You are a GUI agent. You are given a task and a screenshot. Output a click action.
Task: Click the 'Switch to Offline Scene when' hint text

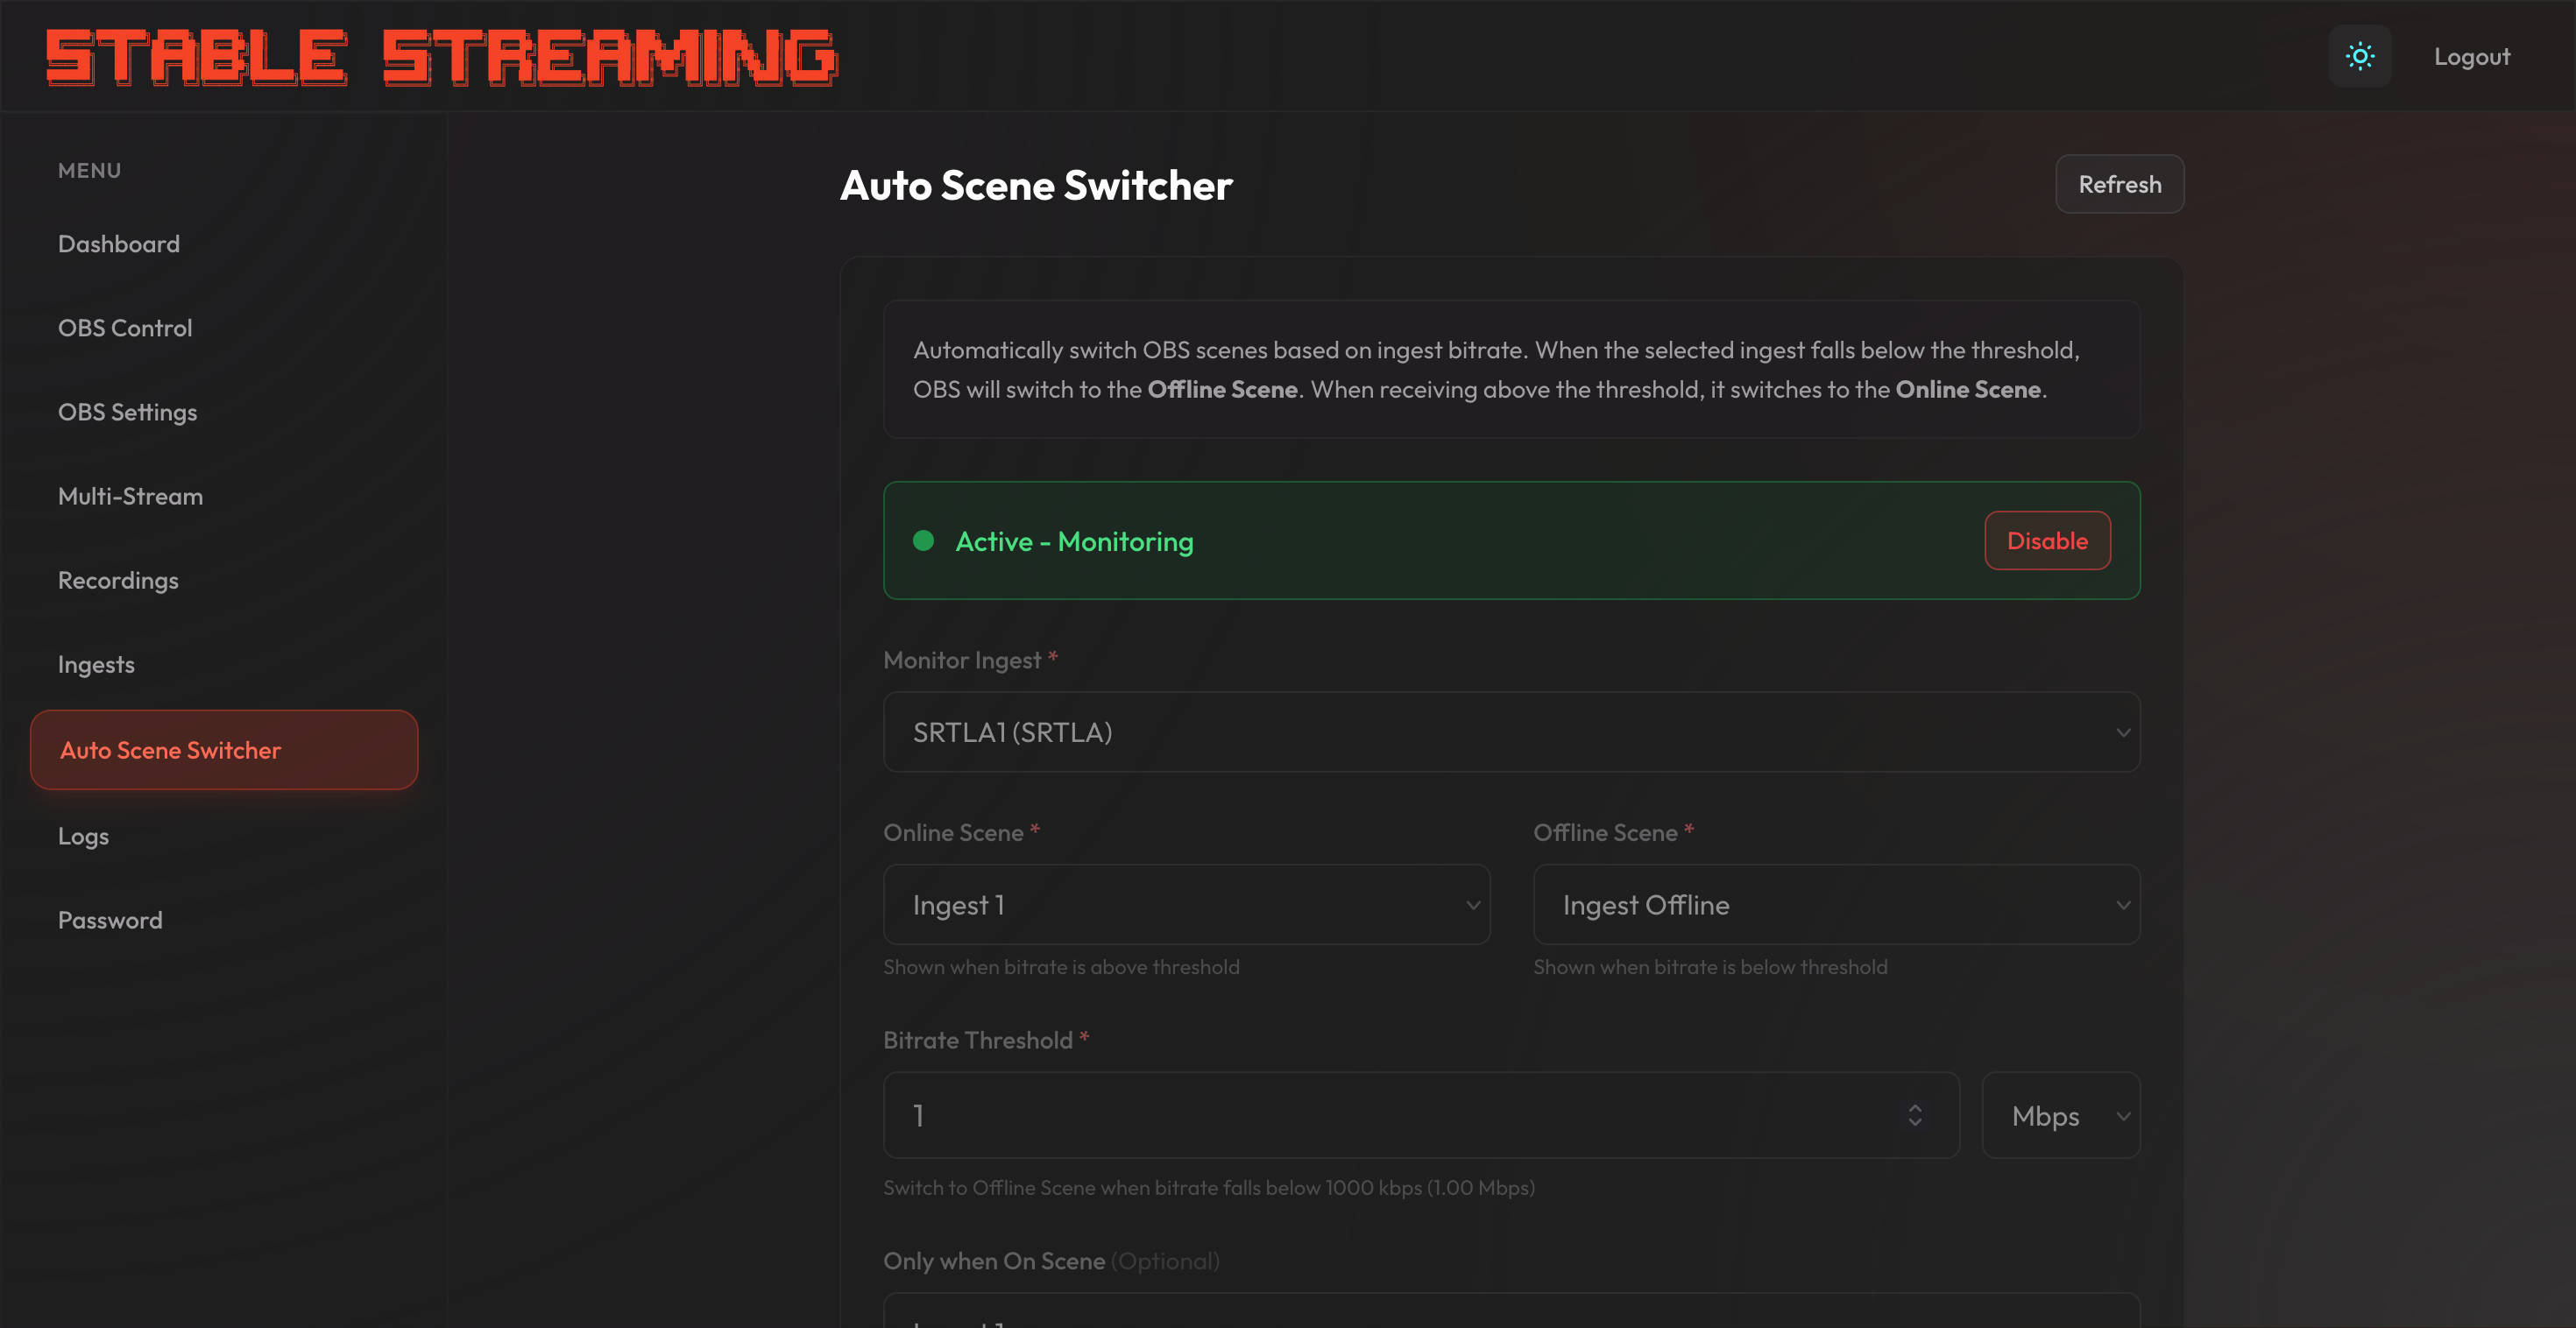click(1208, 1188)
